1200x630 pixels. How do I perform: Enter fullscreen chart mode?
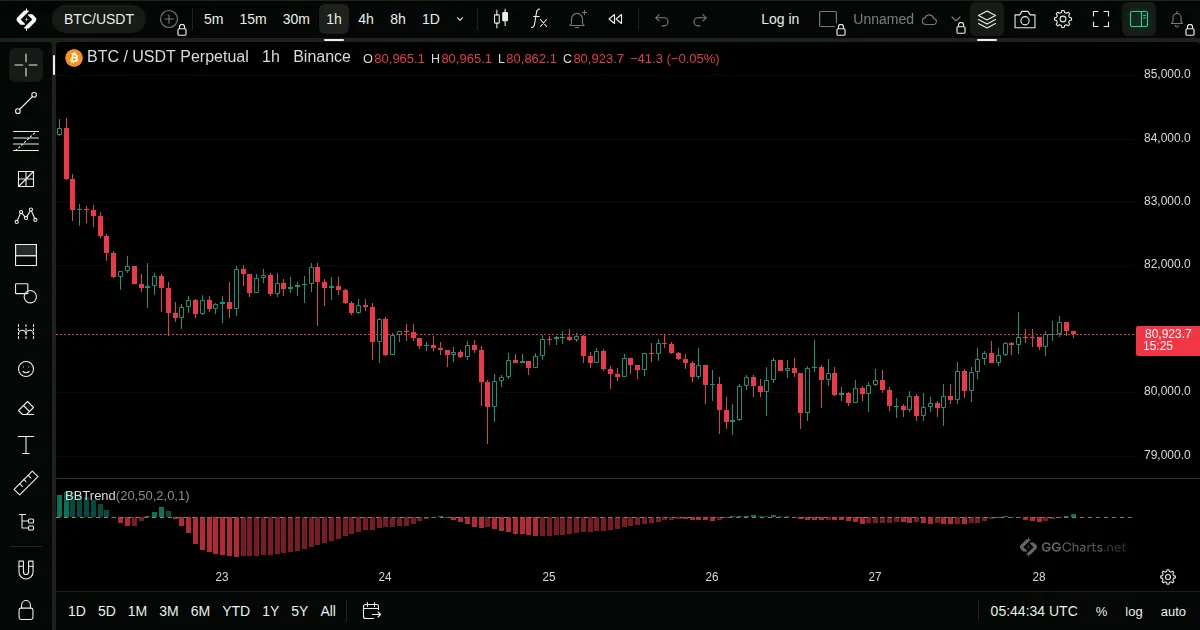1101,19
